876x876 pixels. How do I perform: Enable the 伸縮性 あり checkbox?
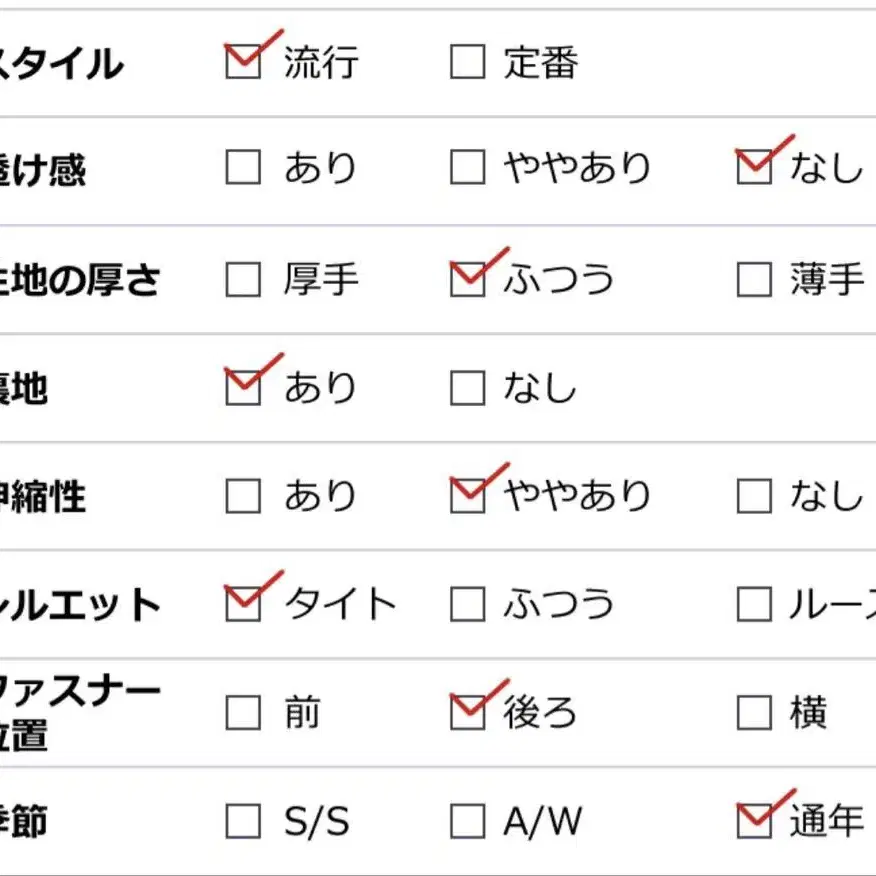point(243,496)
